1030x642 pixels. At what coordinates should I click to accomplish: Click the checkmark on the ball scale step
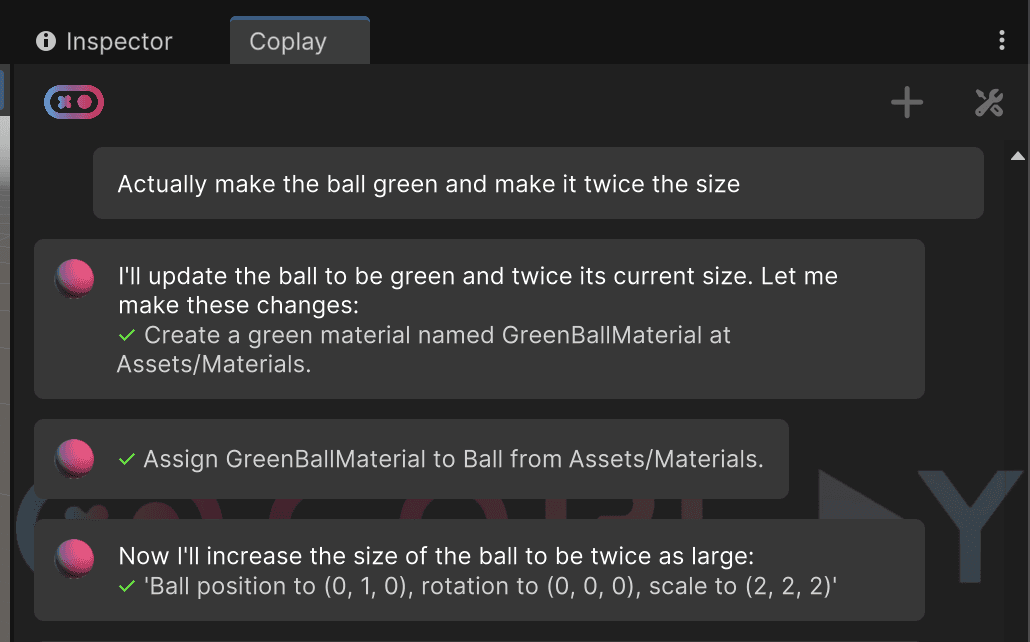click(x=126, y=587)
